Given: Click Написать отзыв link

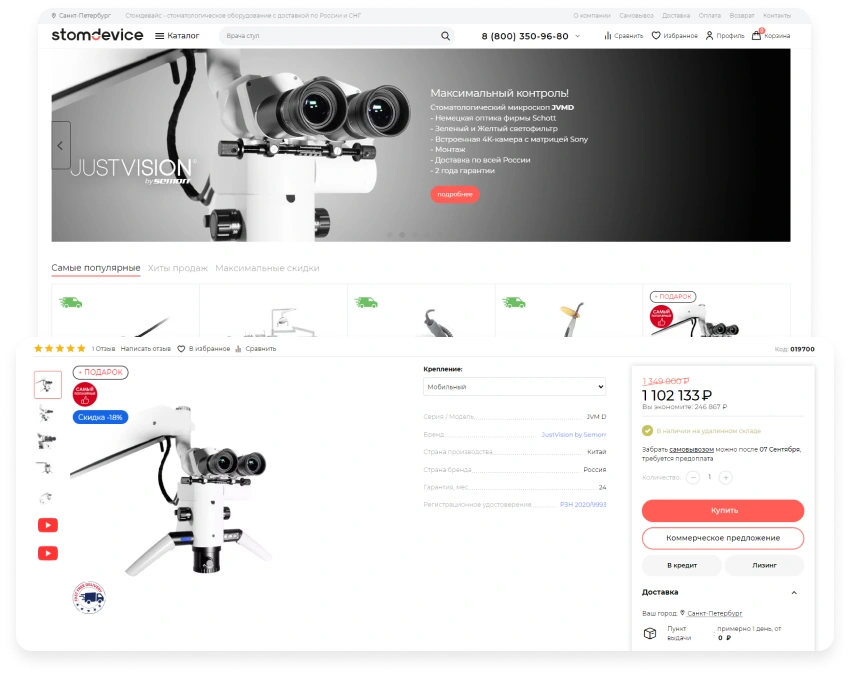Looking at the screenshot, I should [145, 349].
